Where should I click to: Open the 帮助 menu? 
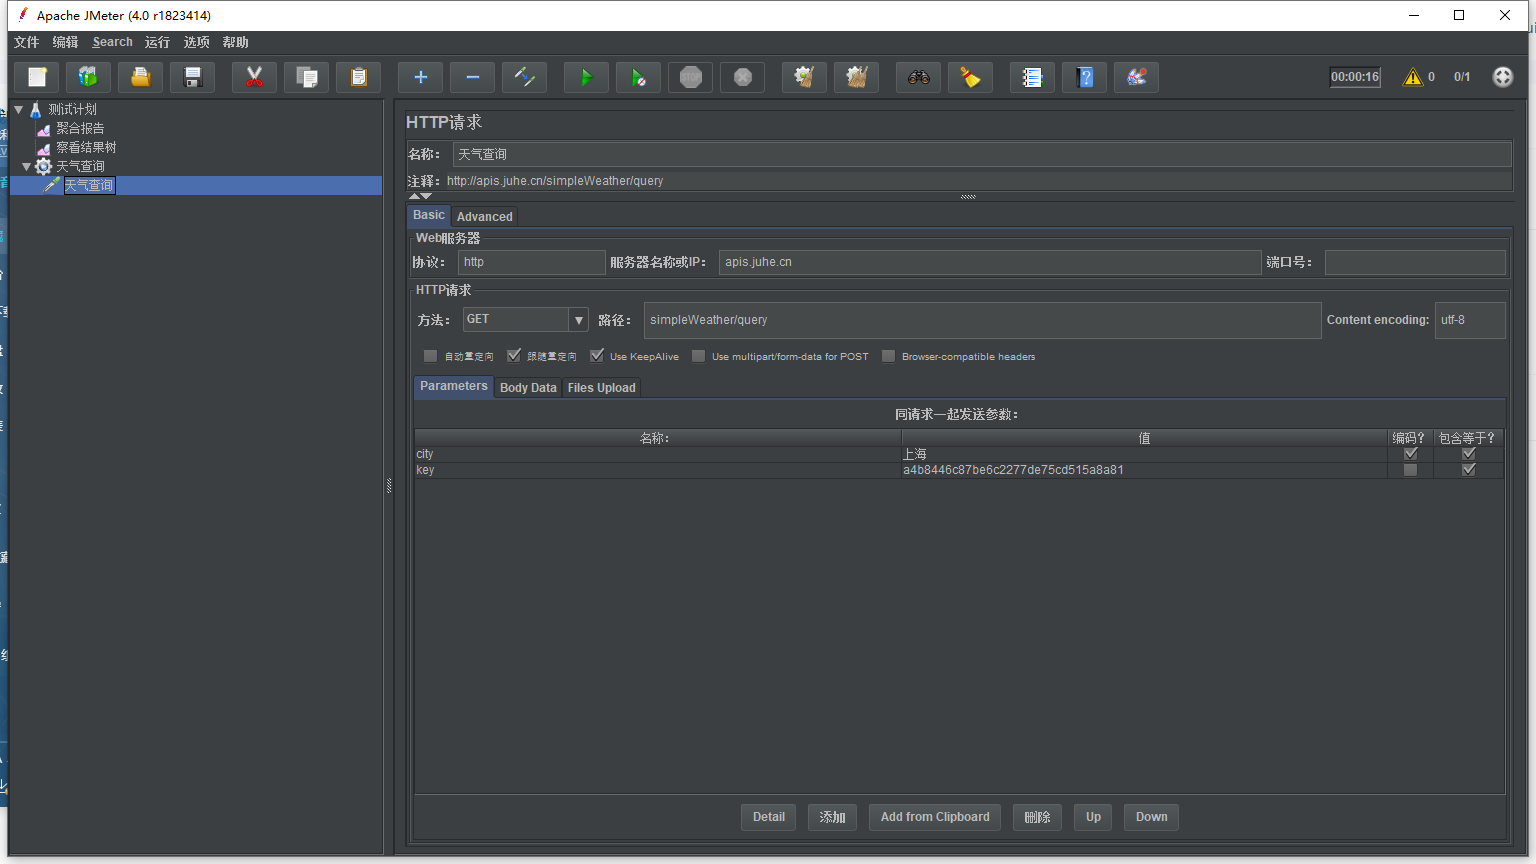pos(236,42)
